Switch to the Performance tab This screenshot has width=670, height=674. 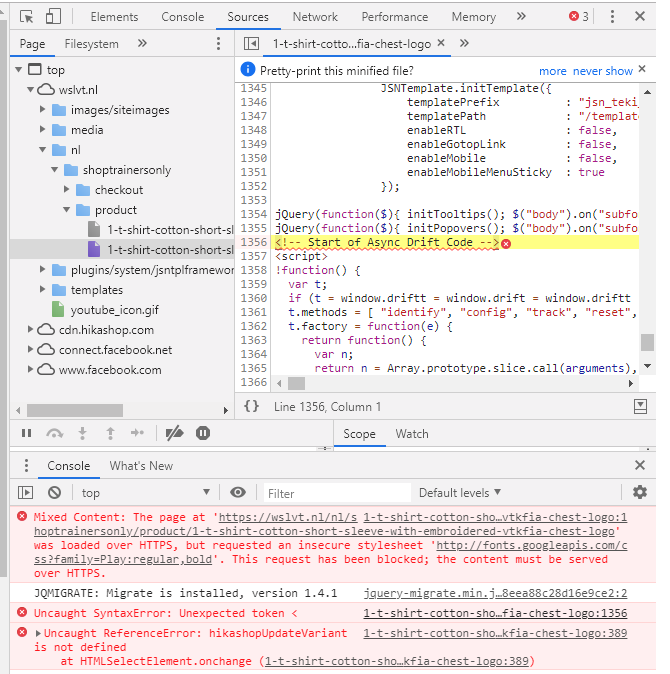(x=395, y=17)
